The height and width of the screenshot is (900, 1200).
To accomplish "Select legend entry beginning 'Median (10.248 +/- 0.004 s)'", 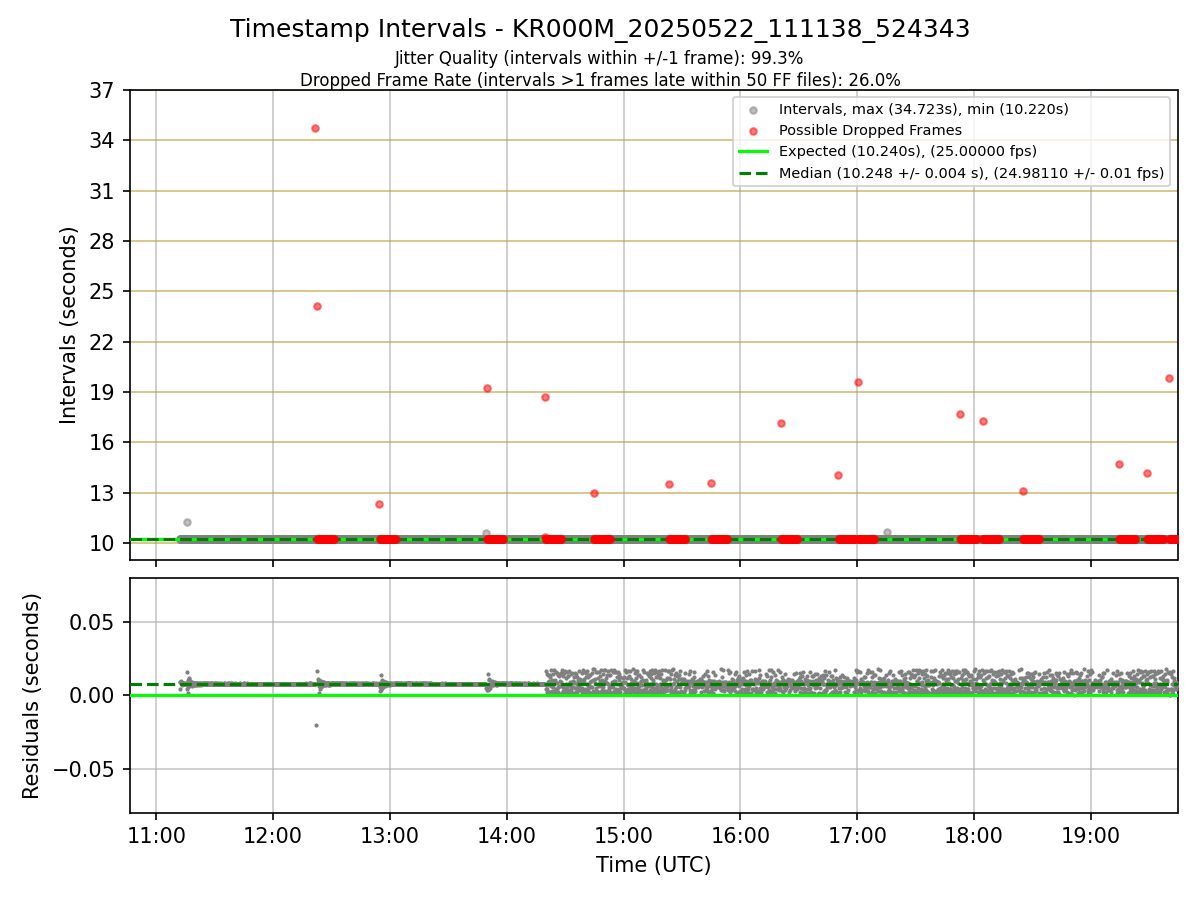I will point(971,173).
